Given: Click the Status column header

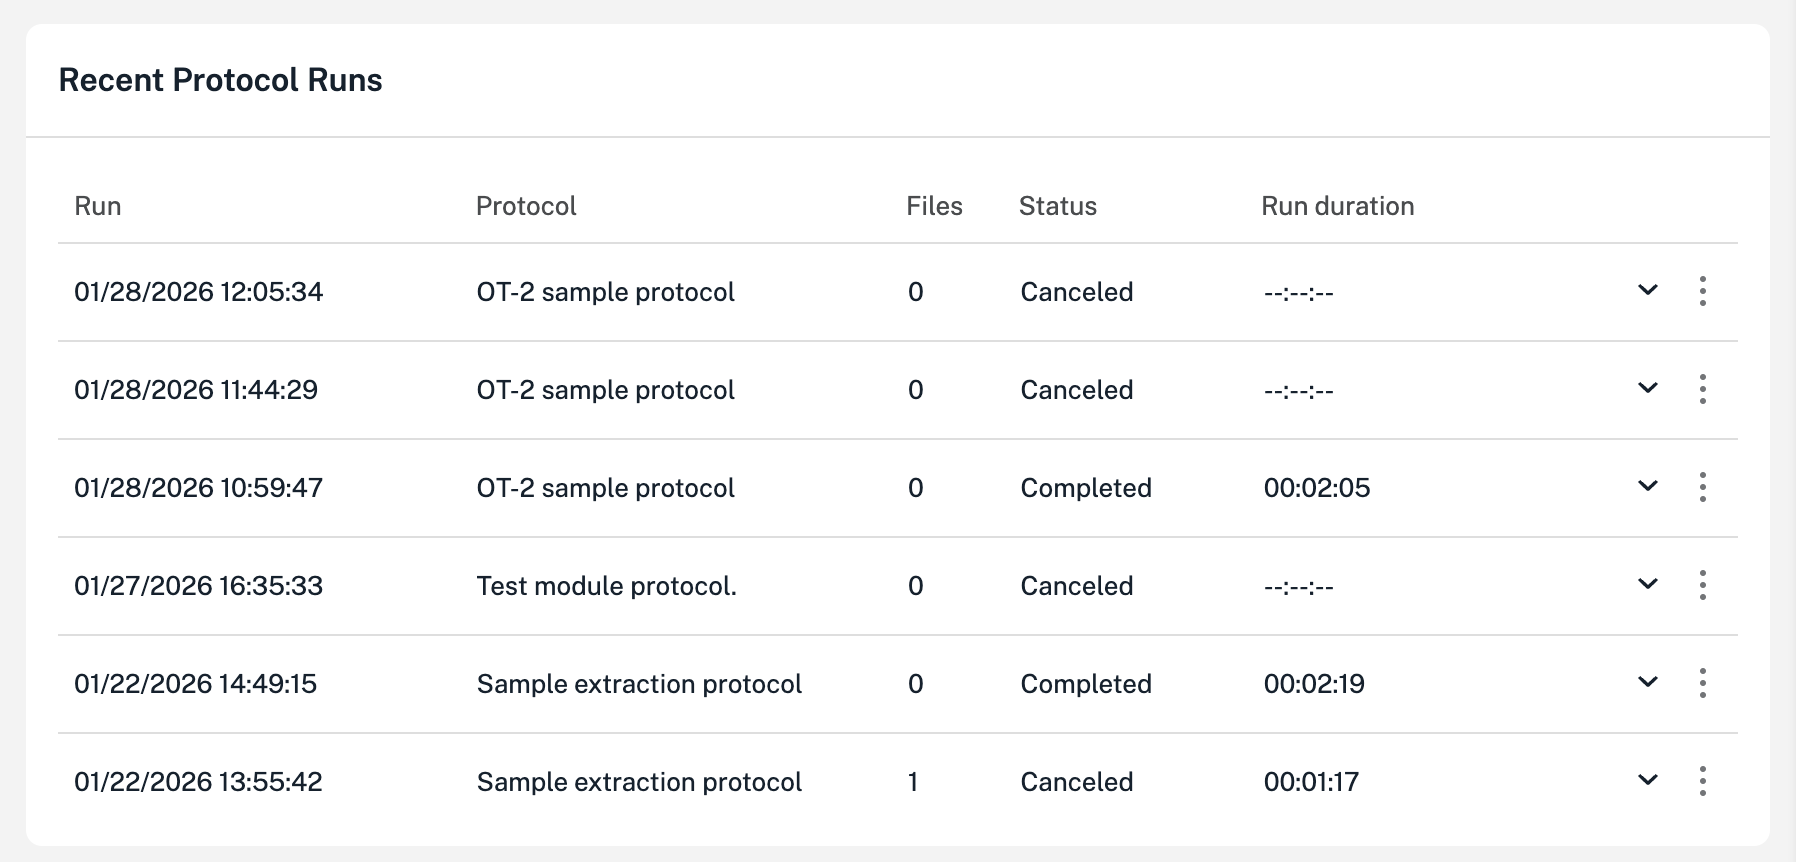Looking at the screenshot, I should point(1057,205).
